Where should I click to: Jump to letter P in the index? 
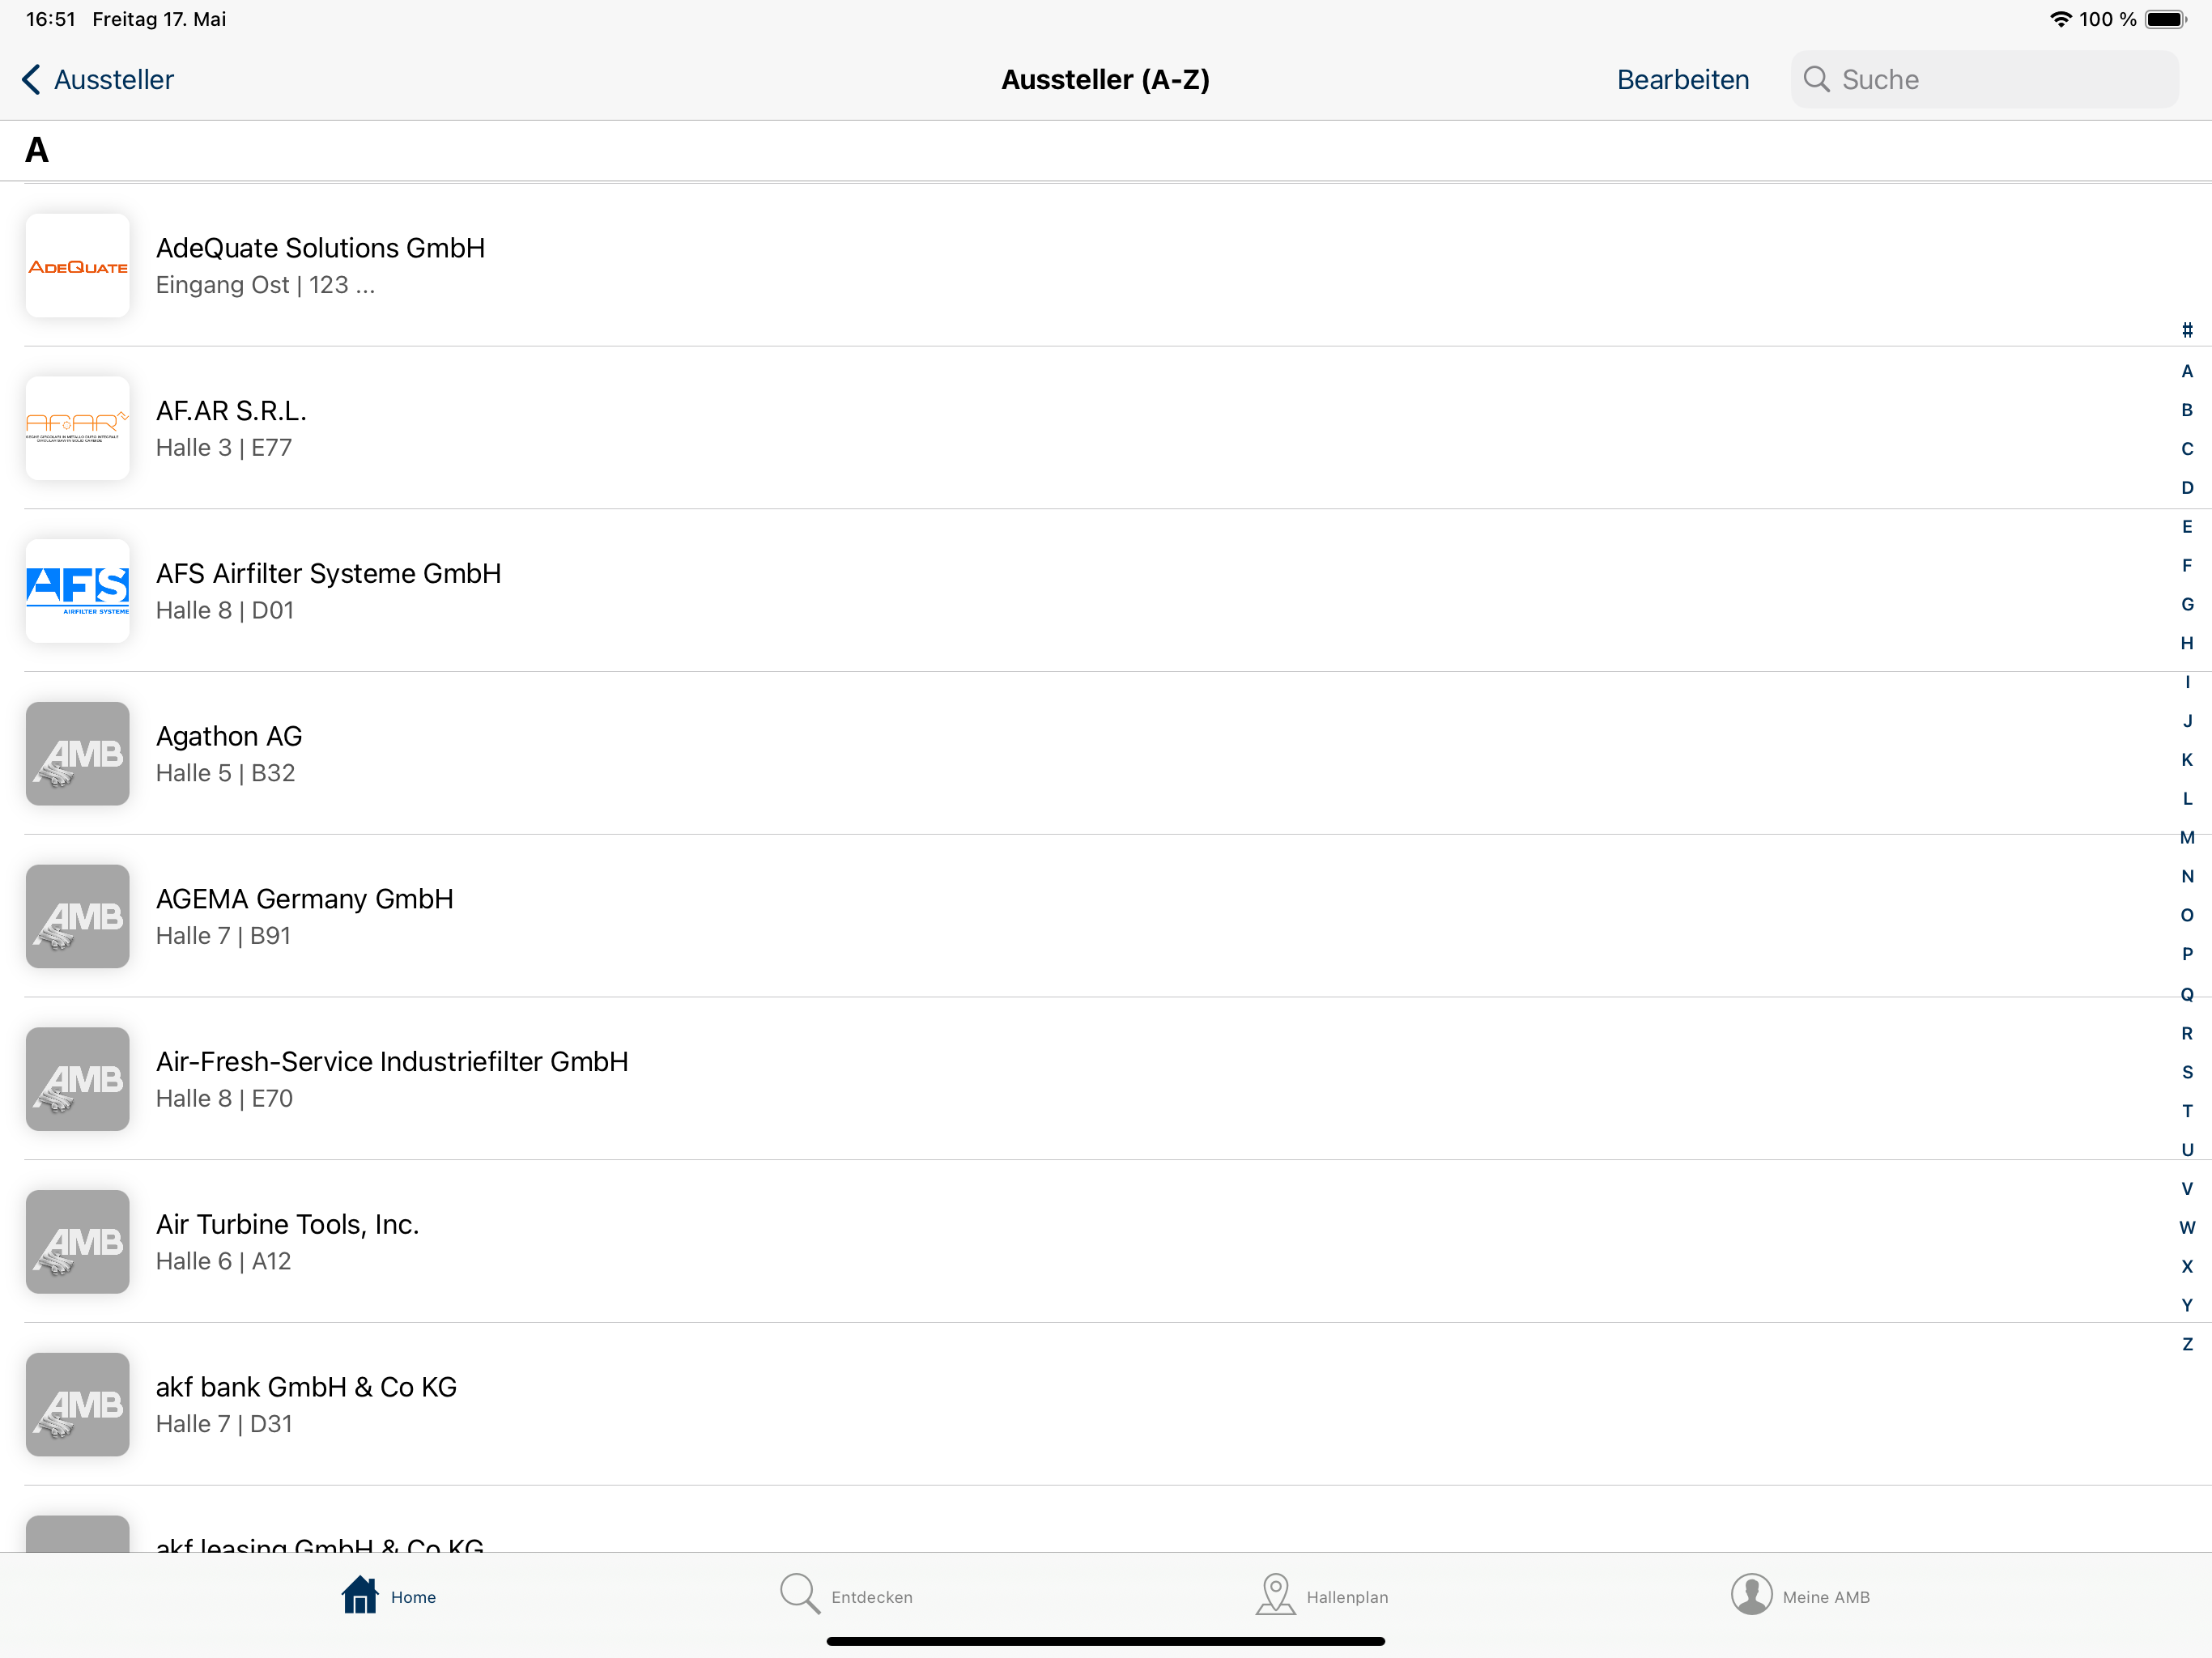coord(2187,955)
